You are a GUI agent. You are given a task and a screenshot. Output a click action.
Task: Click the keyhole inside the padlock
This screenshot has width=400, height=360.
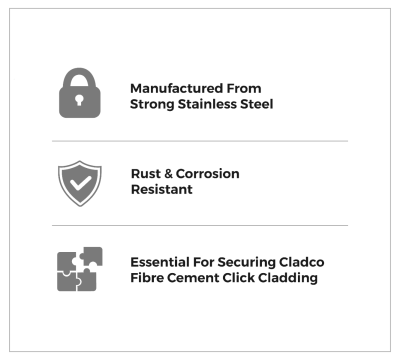(79, 100)
